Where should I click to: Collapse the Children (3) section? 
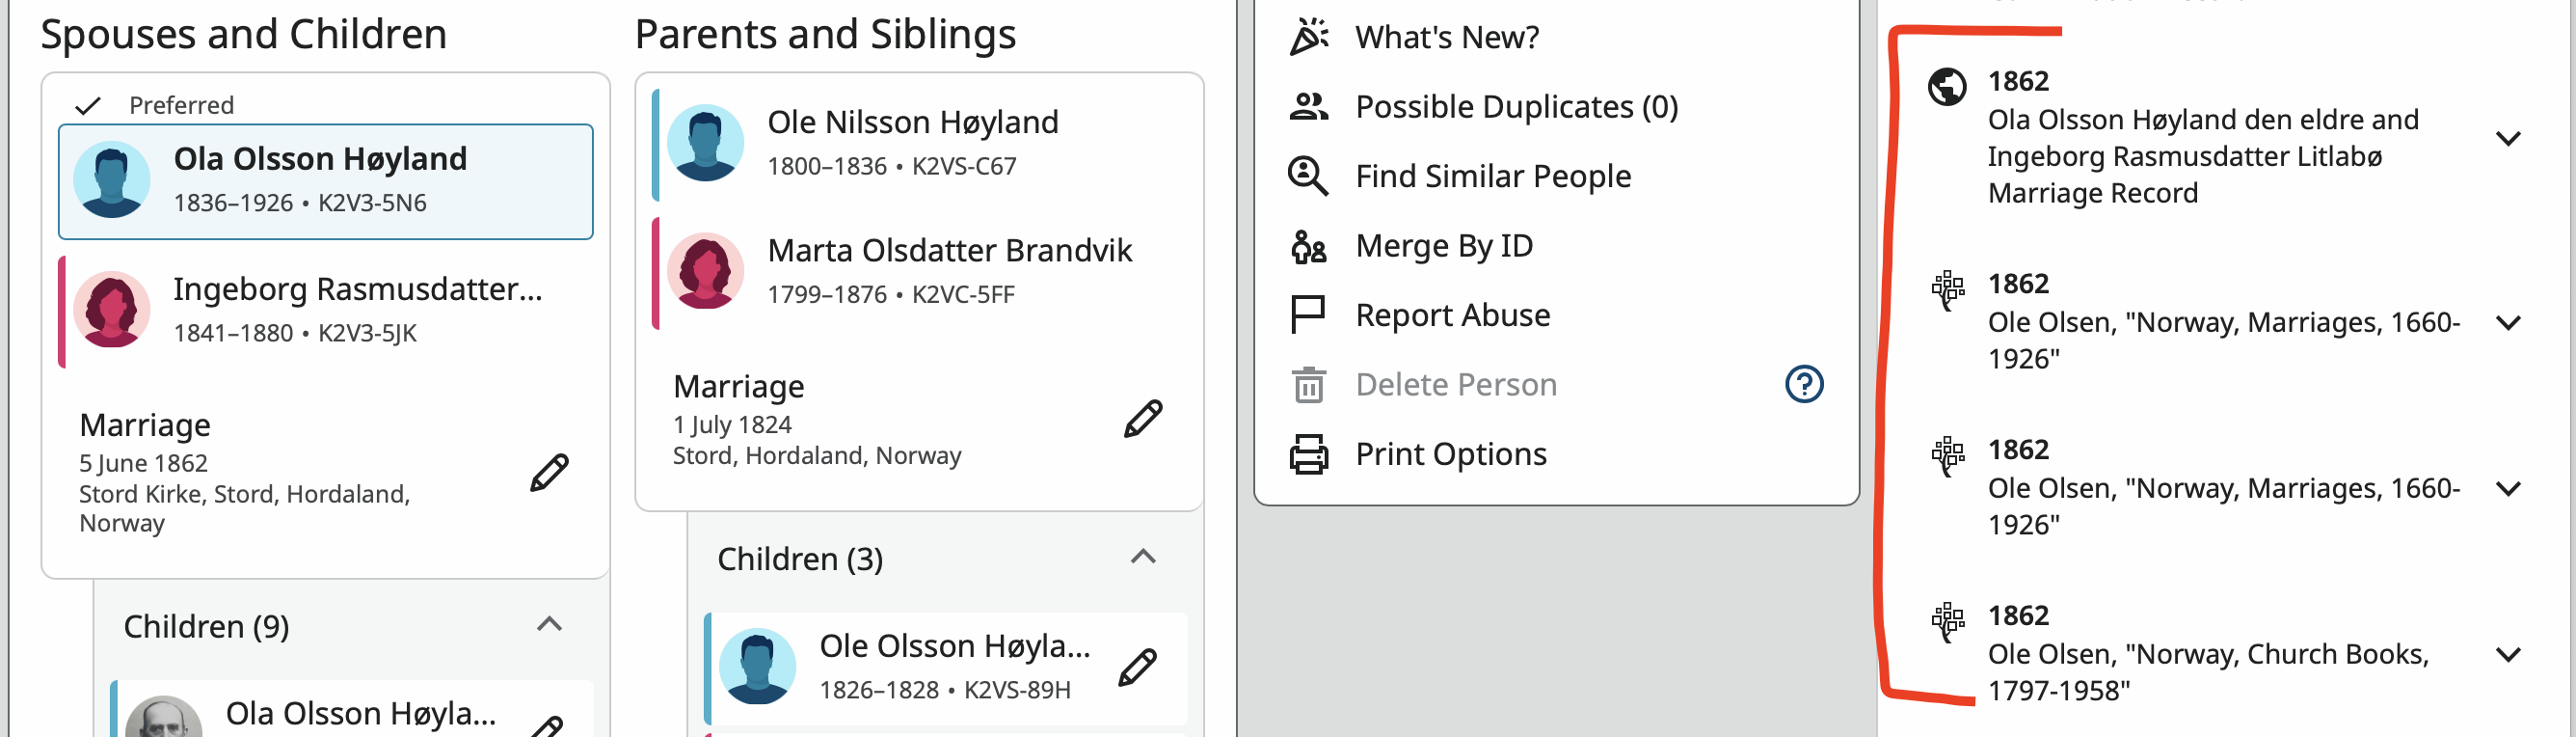click(x=1143, y=557)
